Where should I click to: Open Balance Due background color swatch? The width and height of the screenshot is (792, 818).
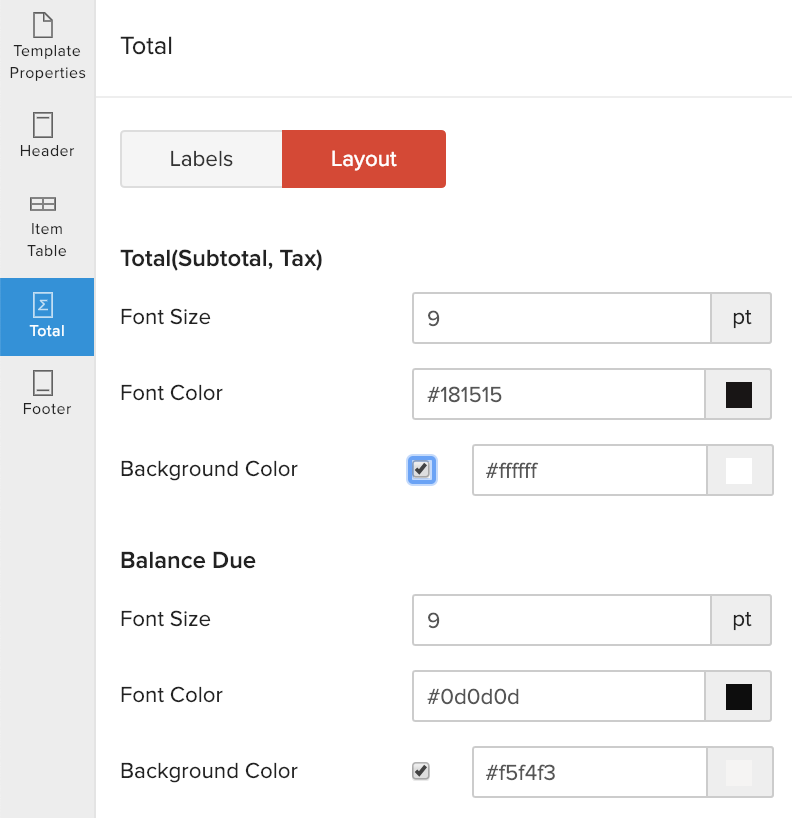[x=739, y=772]
